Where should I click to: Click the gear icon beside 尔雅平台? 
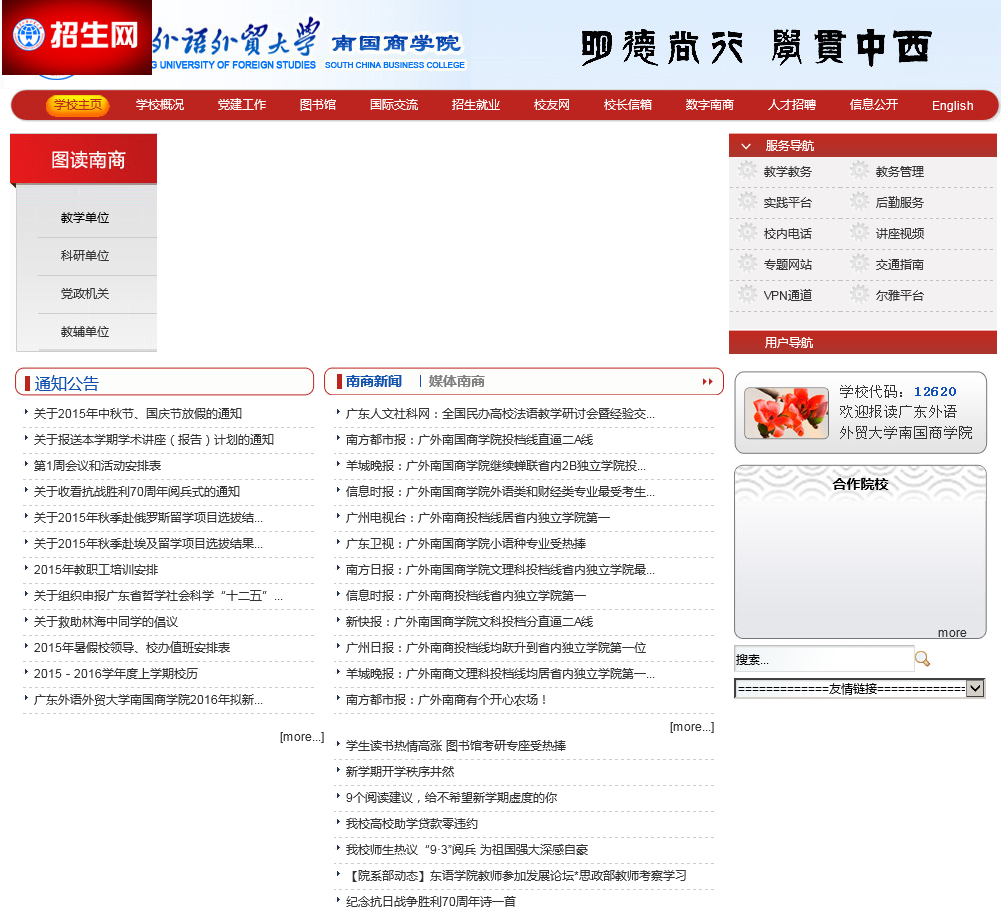[x=859, y=294]
